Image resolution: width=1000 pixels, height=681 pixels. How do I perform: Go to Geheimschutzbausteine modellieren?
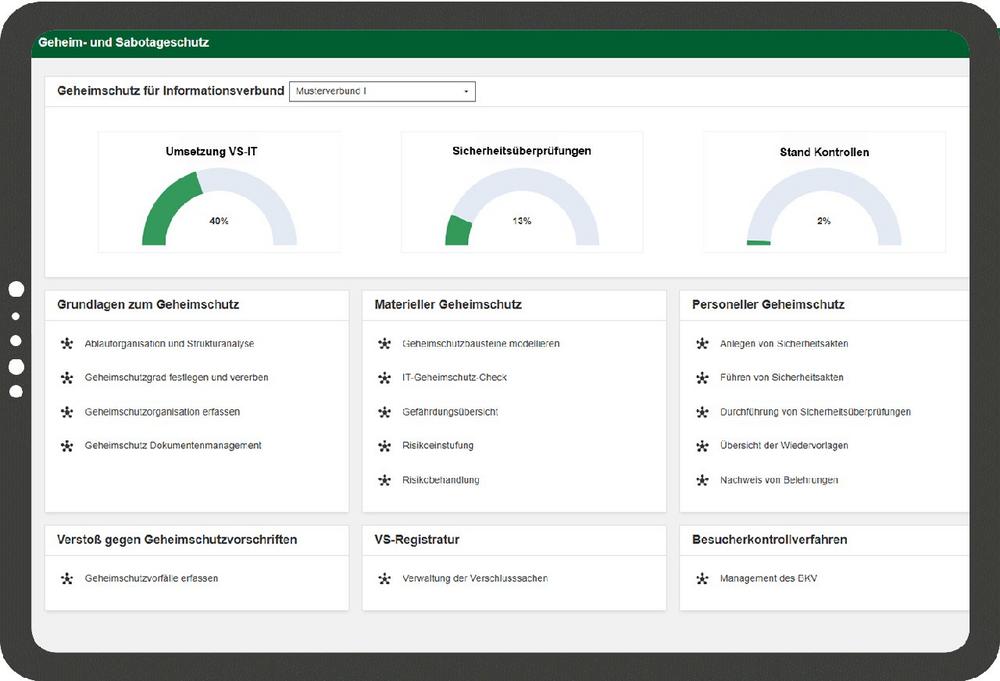480,344
